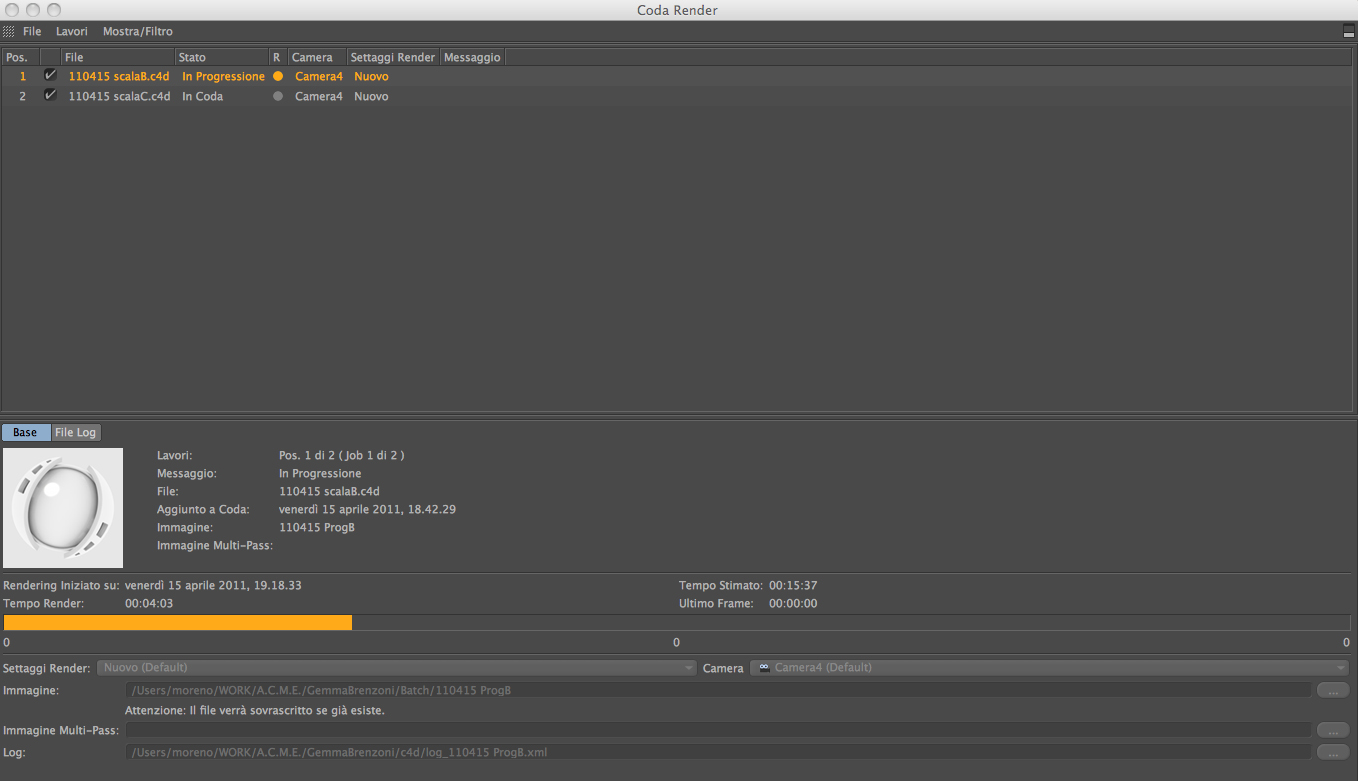Image resolution: width=1358 pixels, height=781 pixels.
Task: Open the File menu
Action: (x=32, y=31)
